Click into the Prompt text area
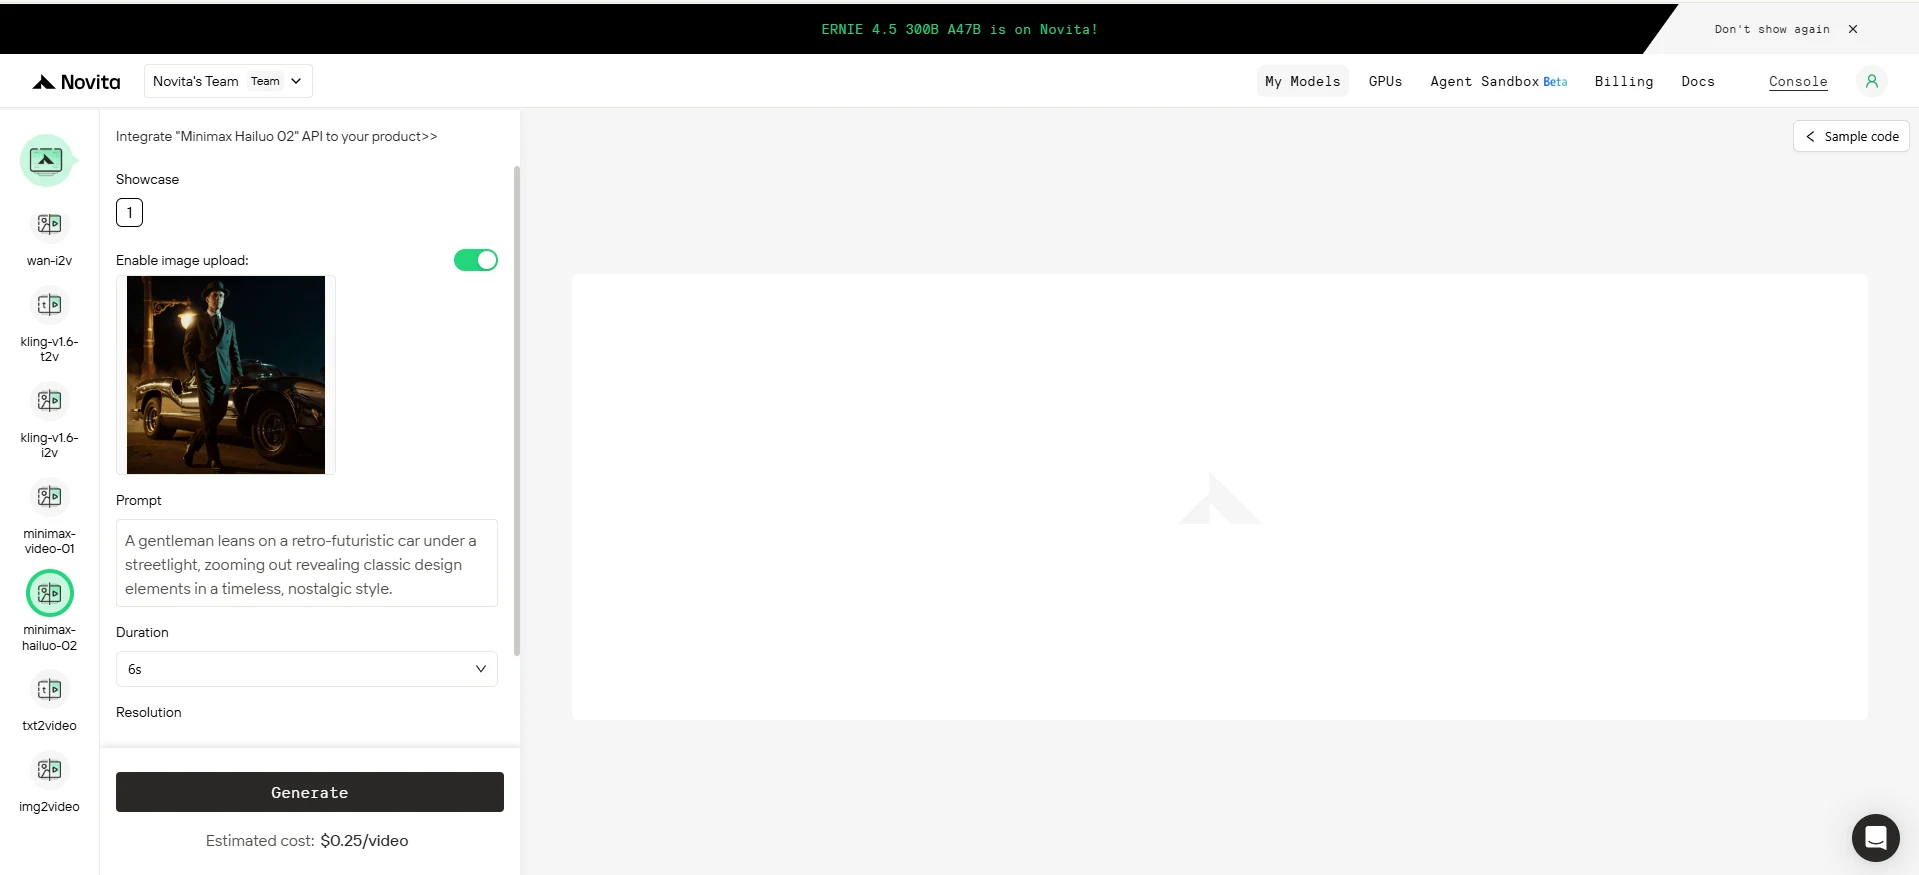1919x875 pixels. [x=307, y=563]
